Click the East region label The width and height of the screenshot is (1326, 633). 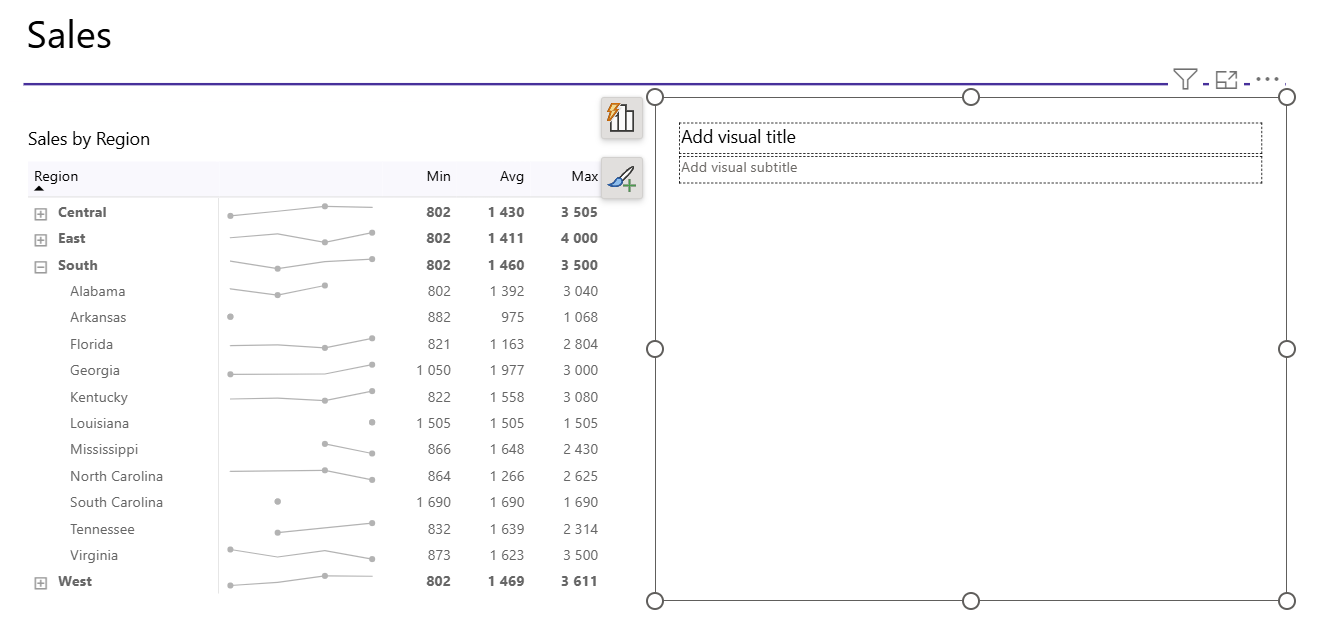[71, 238]
